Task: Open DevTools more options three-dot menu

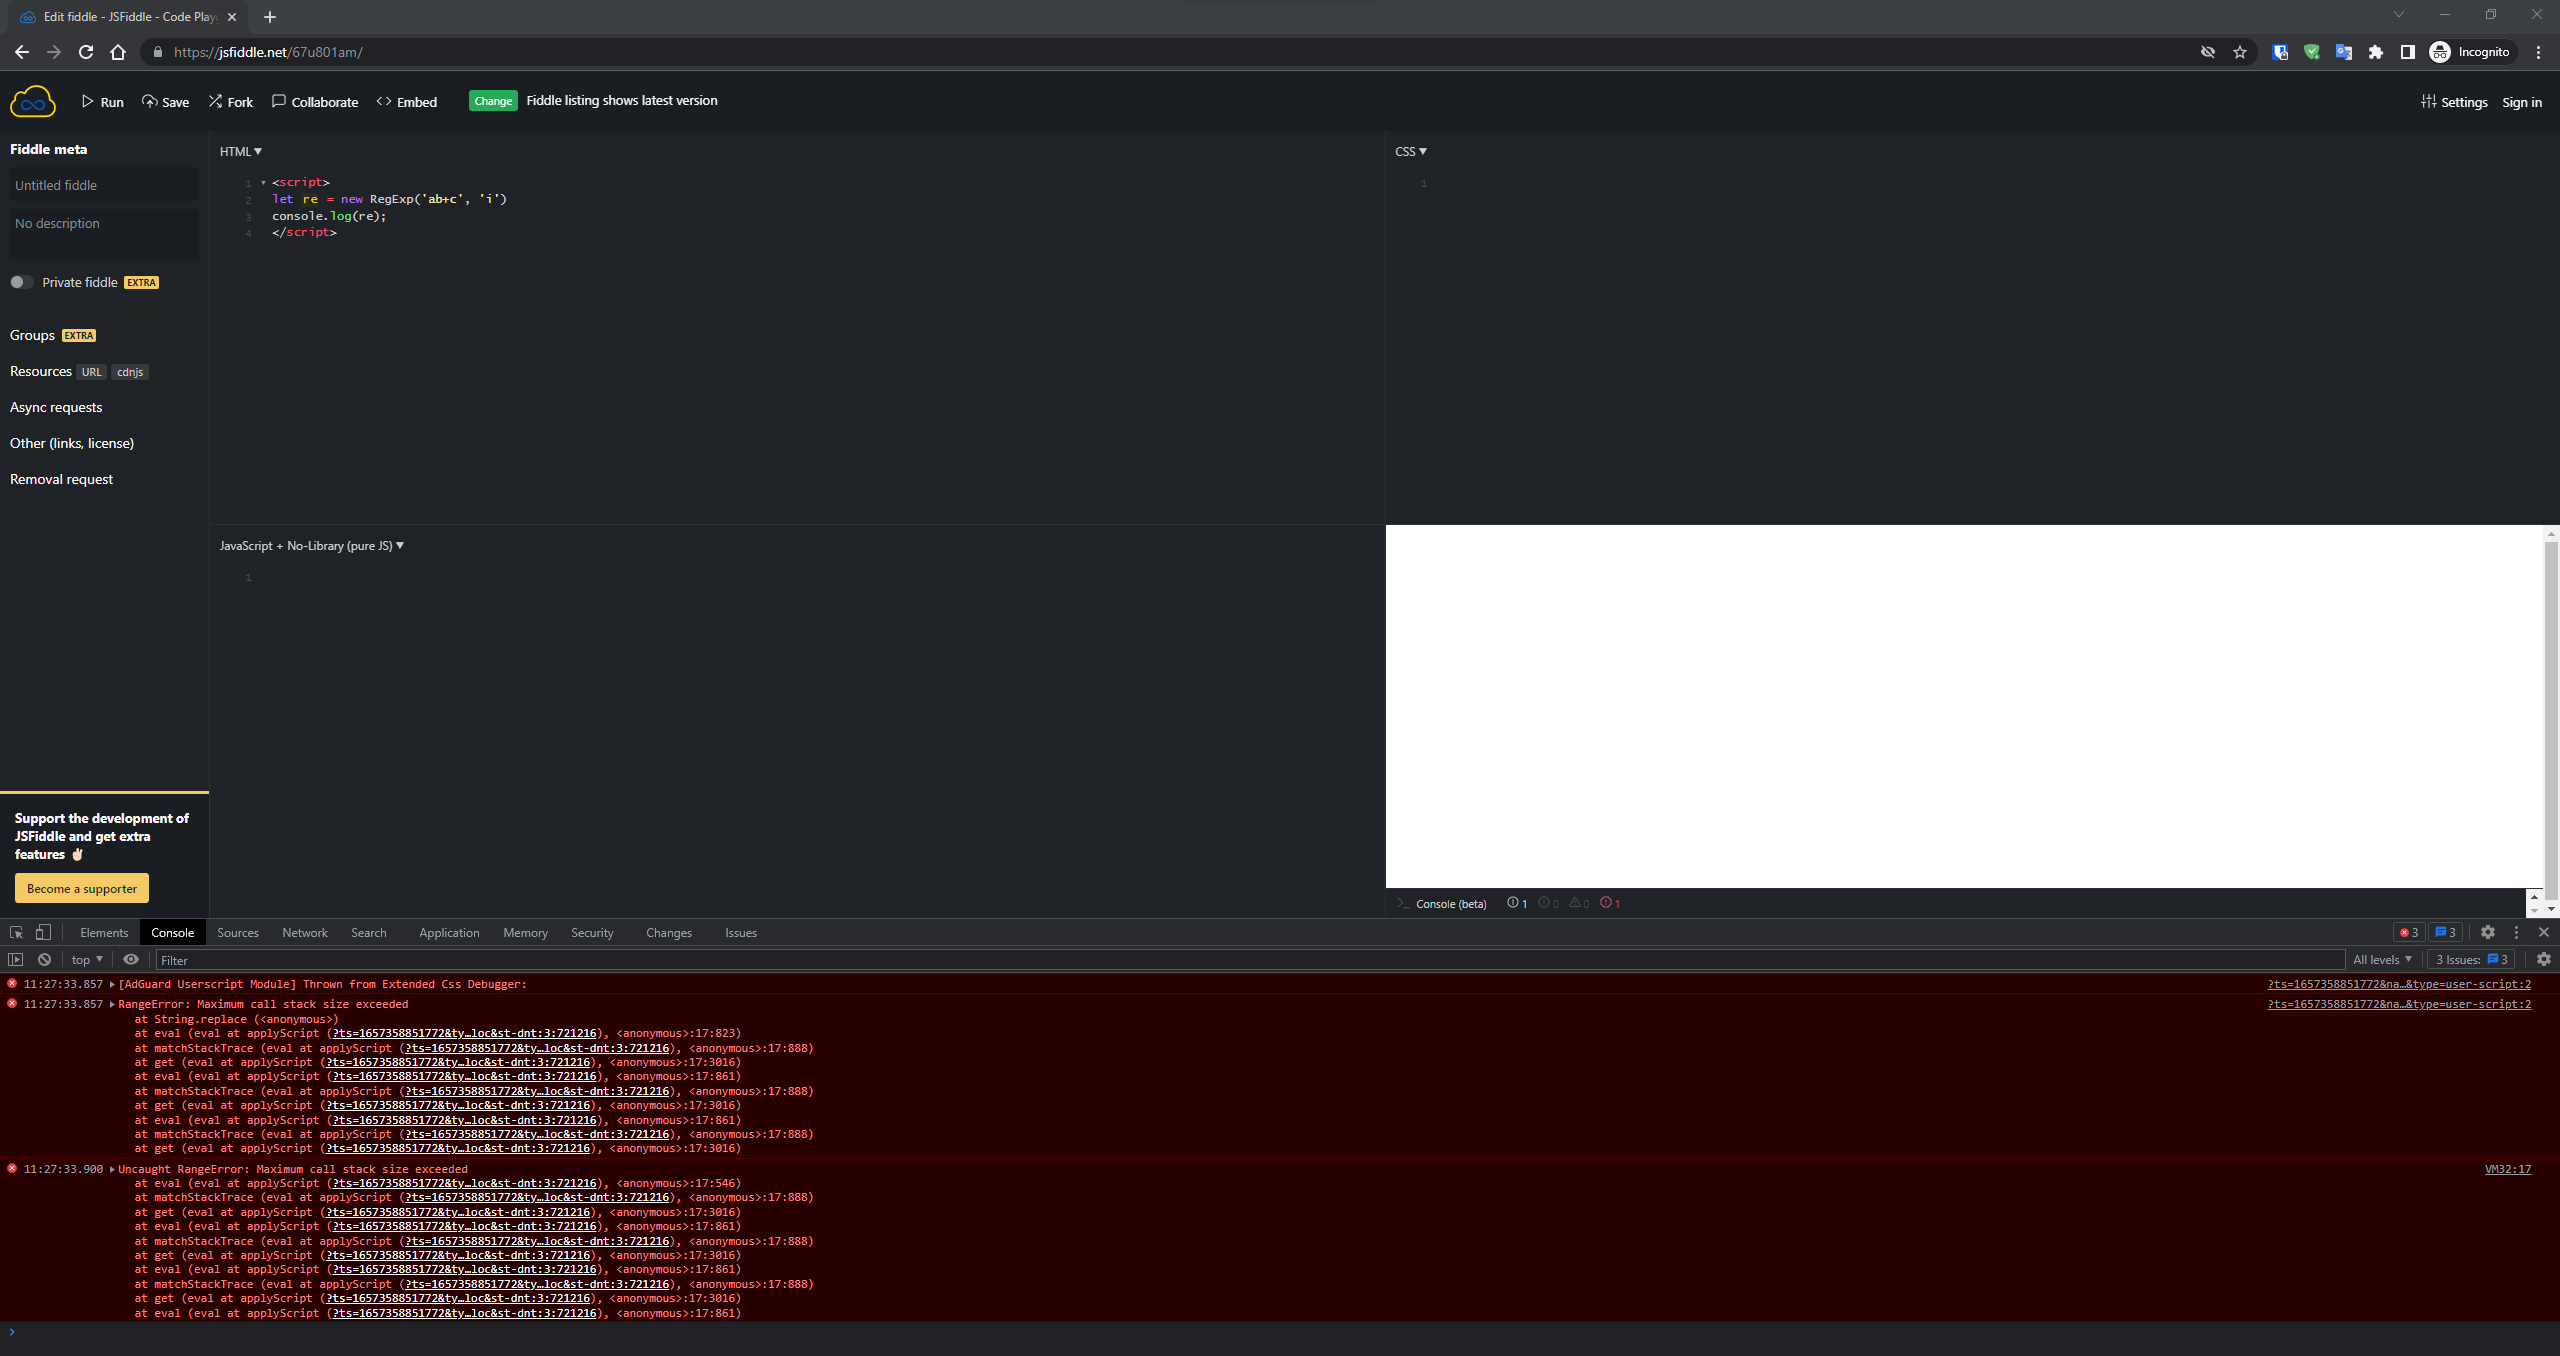Action: (x=2517, y=932)
